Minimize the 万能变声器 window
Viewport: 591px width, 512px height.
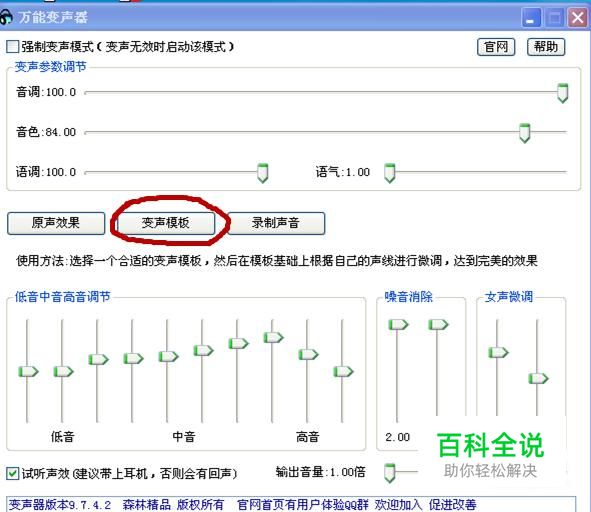[x=531, y=18]
